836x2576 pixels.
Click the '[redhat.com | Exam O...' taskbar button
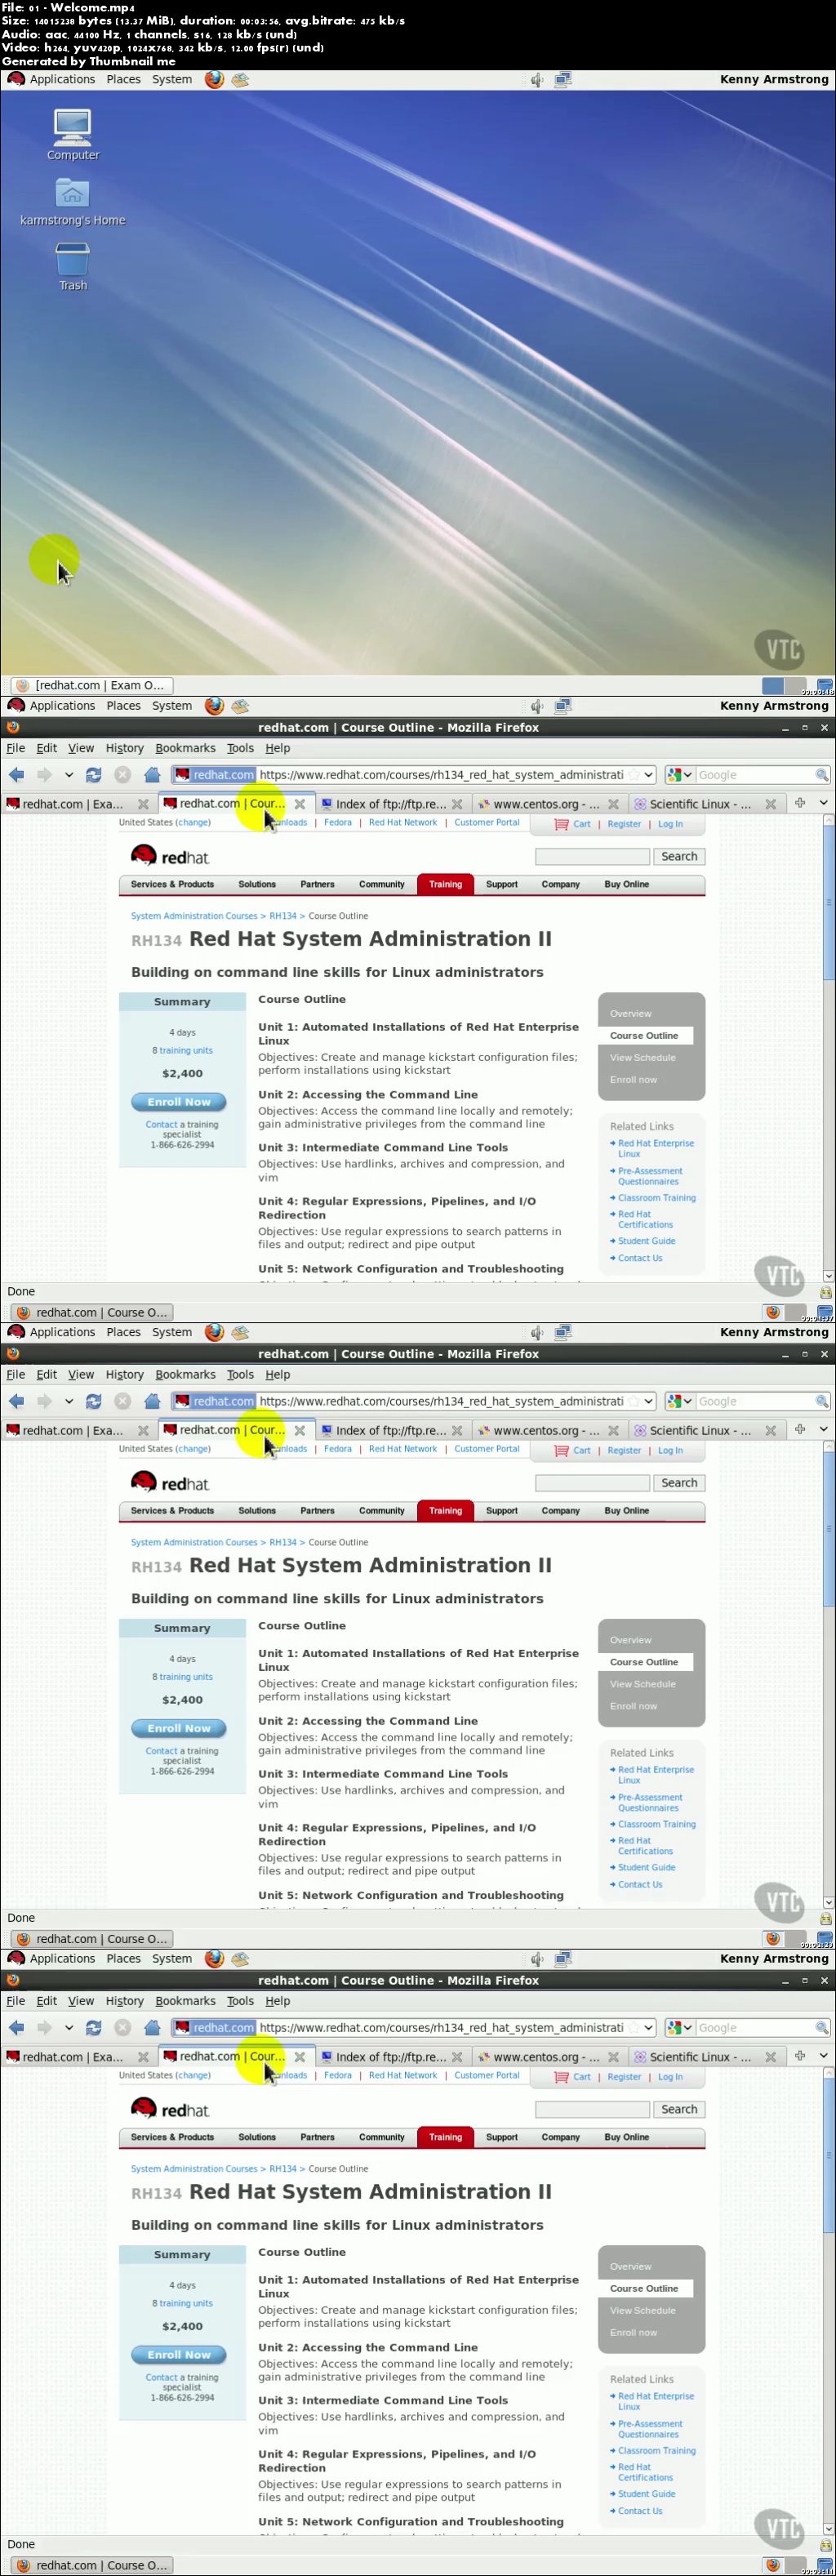[92, 685]
